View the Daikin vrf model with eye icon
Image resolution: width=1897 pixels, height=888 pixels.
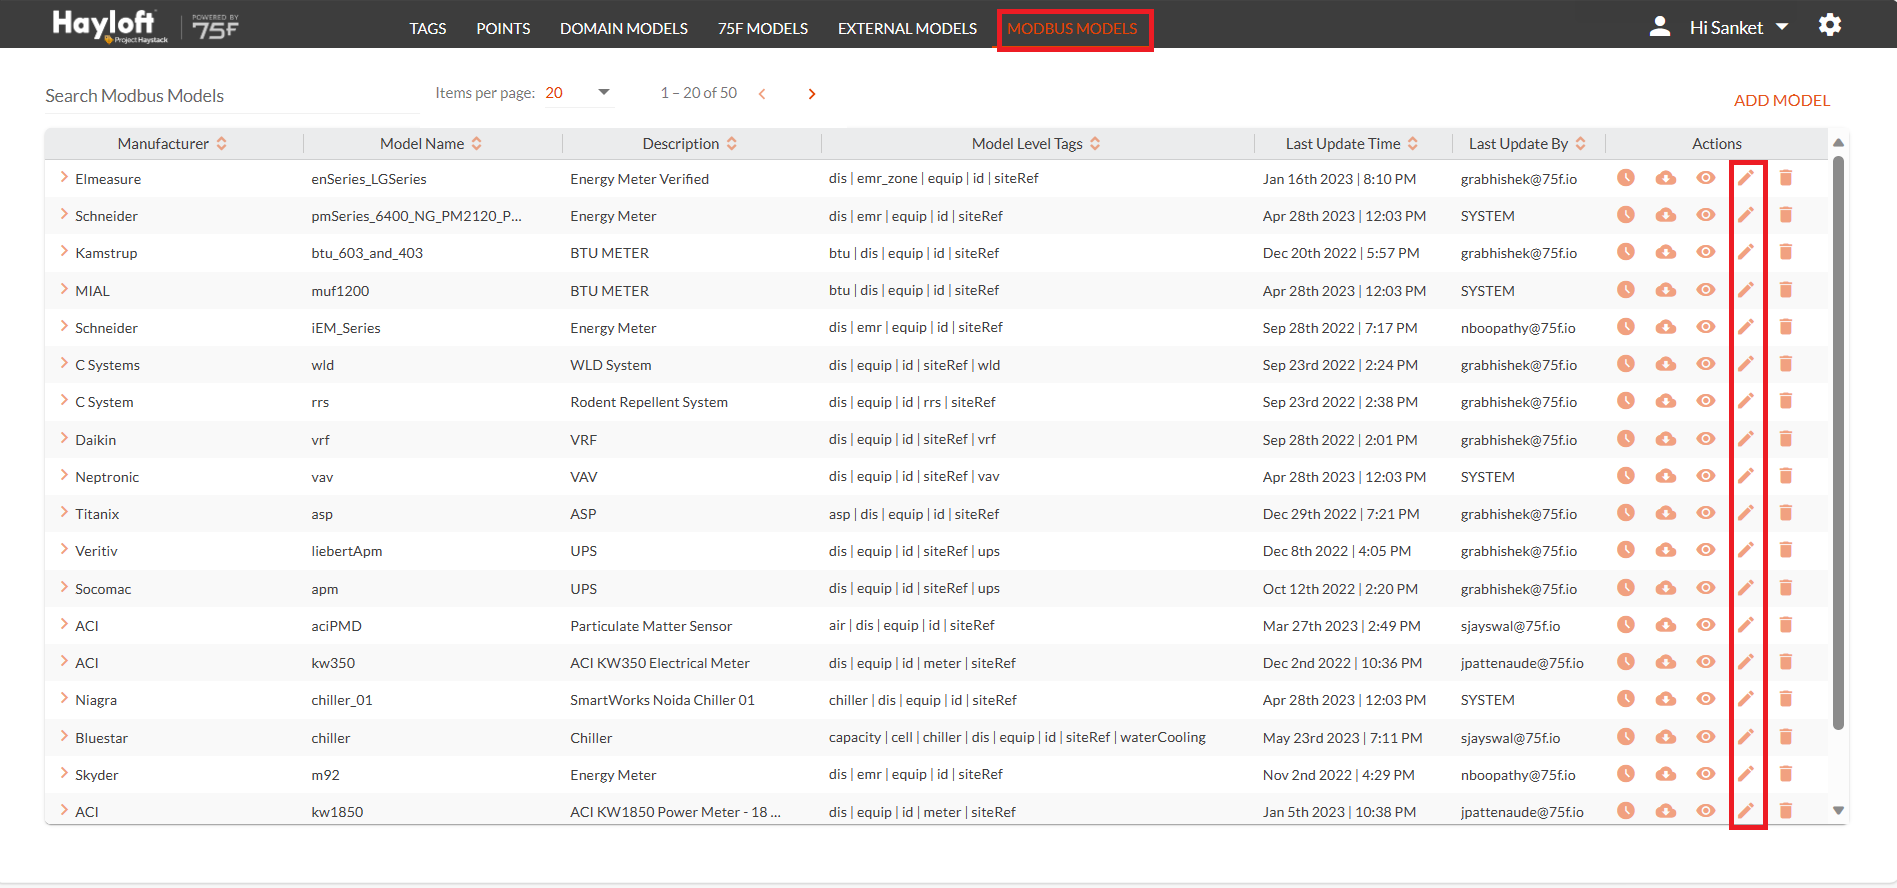pyautogui.click(x=1706, y=439)
